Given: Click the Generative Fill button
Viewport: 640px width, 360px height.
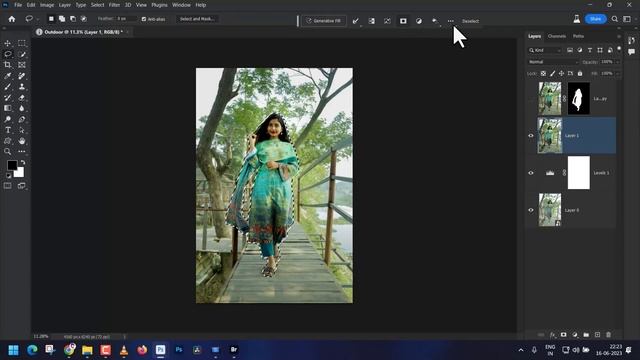Looking at the screenshot, I should click(324, 21).
